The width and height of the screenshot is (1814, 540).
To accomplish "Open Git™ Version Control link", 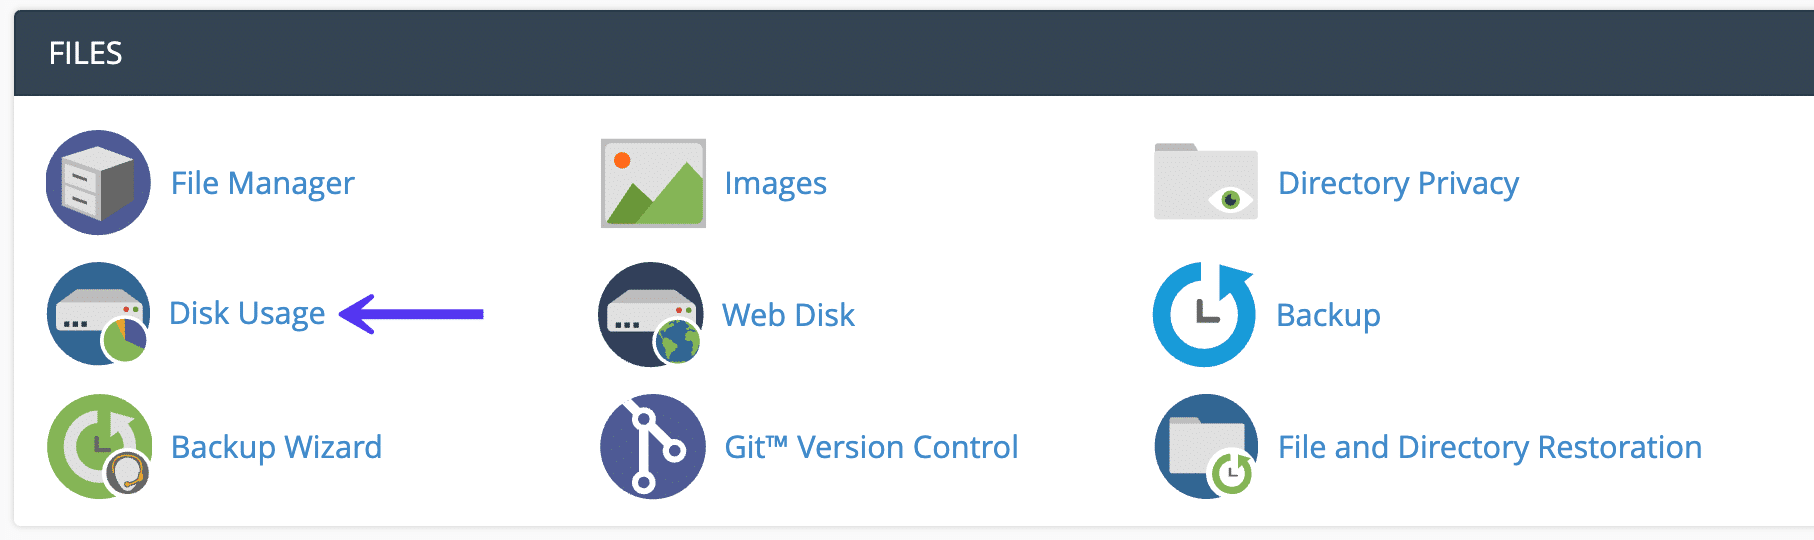I will pos(871,447).
